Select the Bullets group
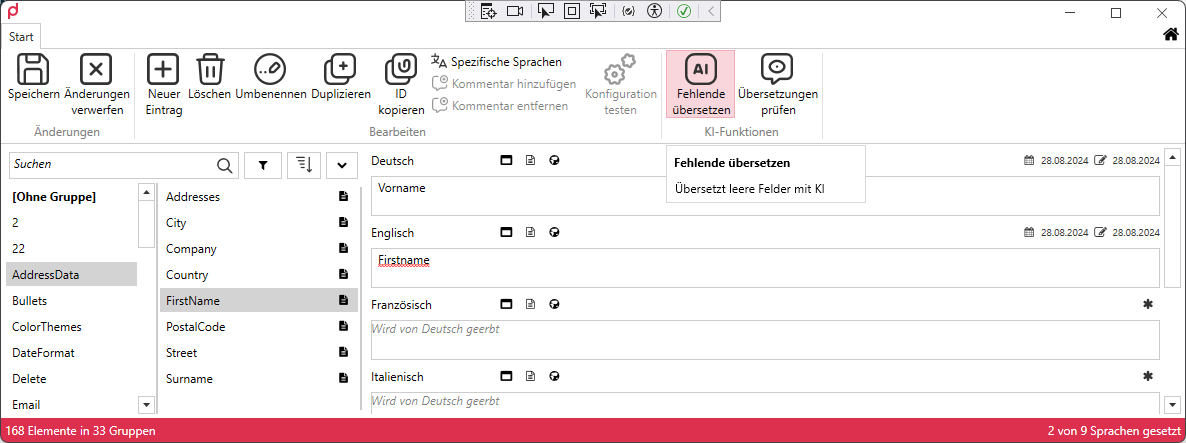 [x=71, y=301]
